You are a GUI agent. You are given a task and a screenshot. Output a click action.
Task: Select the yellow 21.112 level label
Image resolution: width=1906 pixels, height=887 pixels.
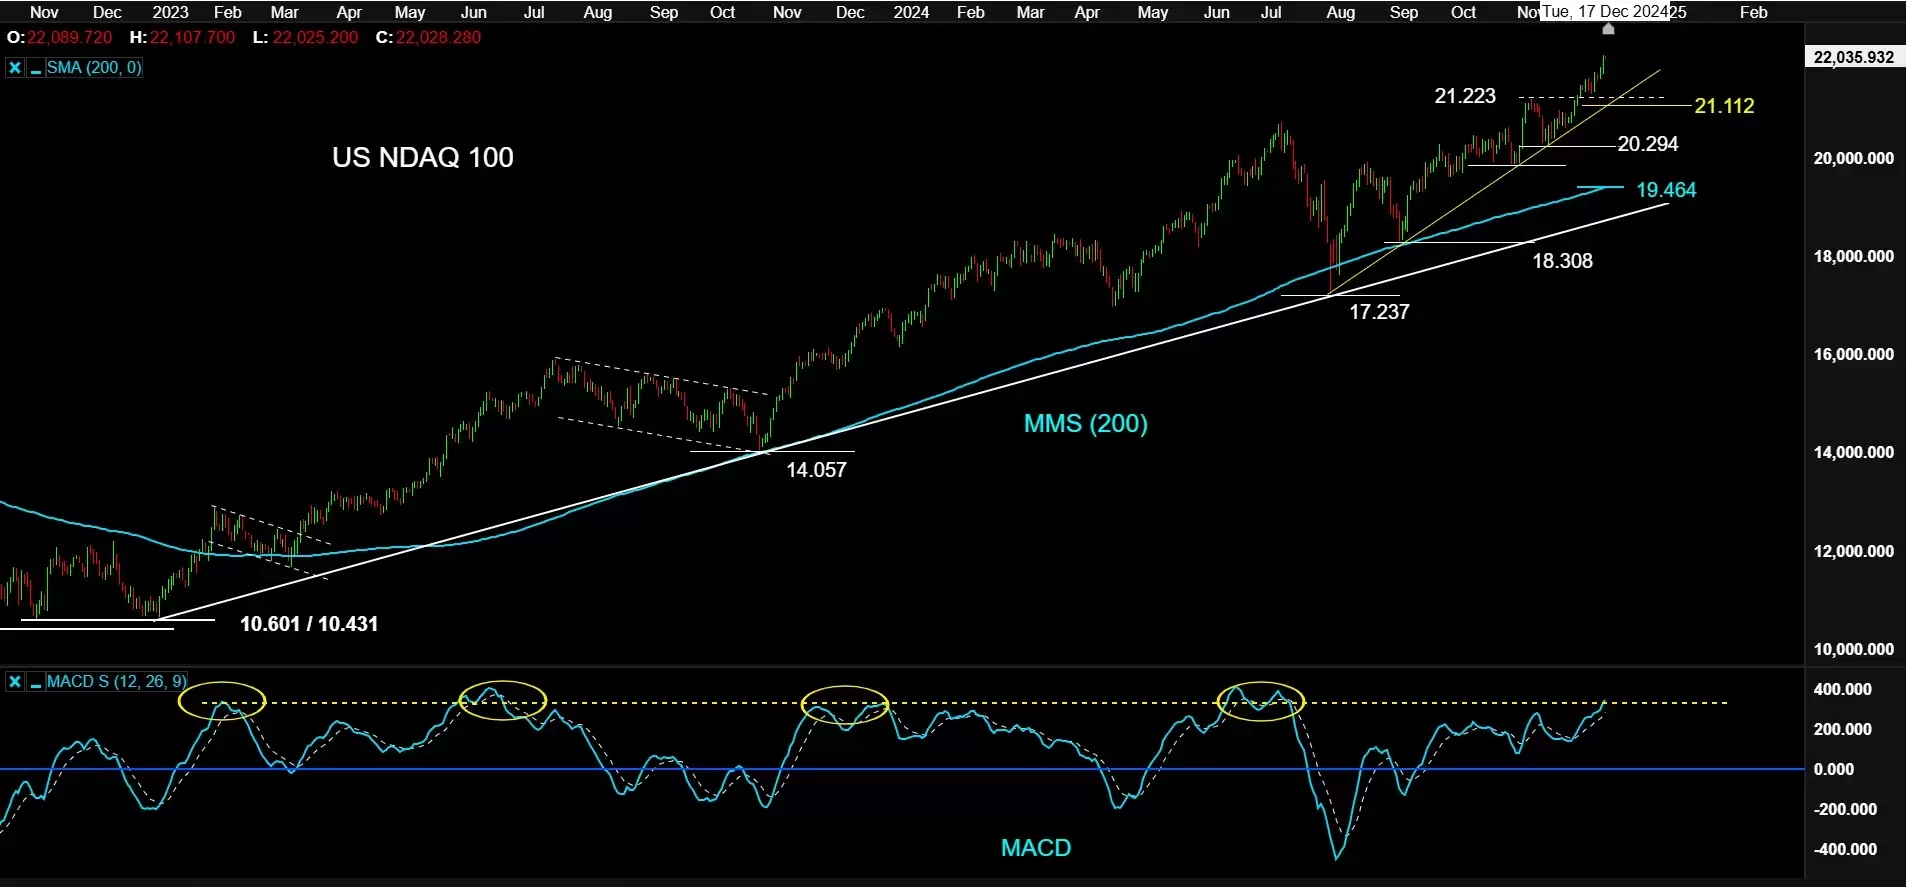tap(1724, 106)
